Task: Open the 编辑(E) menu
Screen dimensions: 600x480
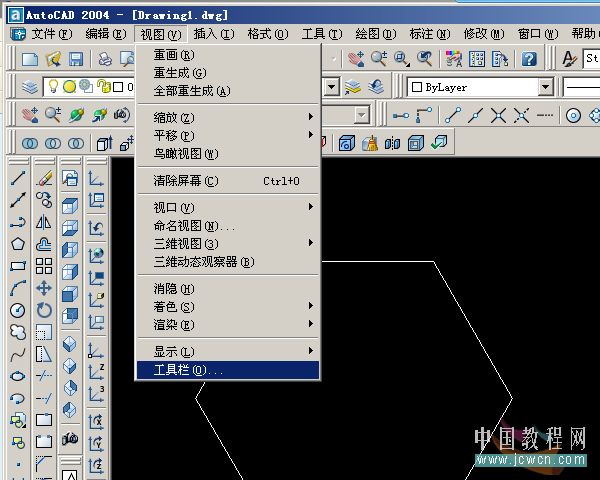Action: coord(106,34)
